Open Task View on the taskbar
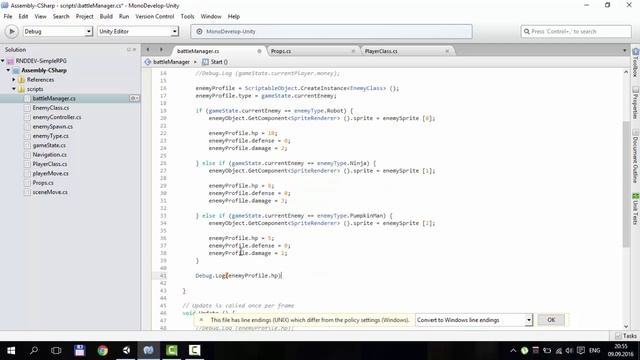The width and height of the screenshot is (640, 360). coord(56,351)
